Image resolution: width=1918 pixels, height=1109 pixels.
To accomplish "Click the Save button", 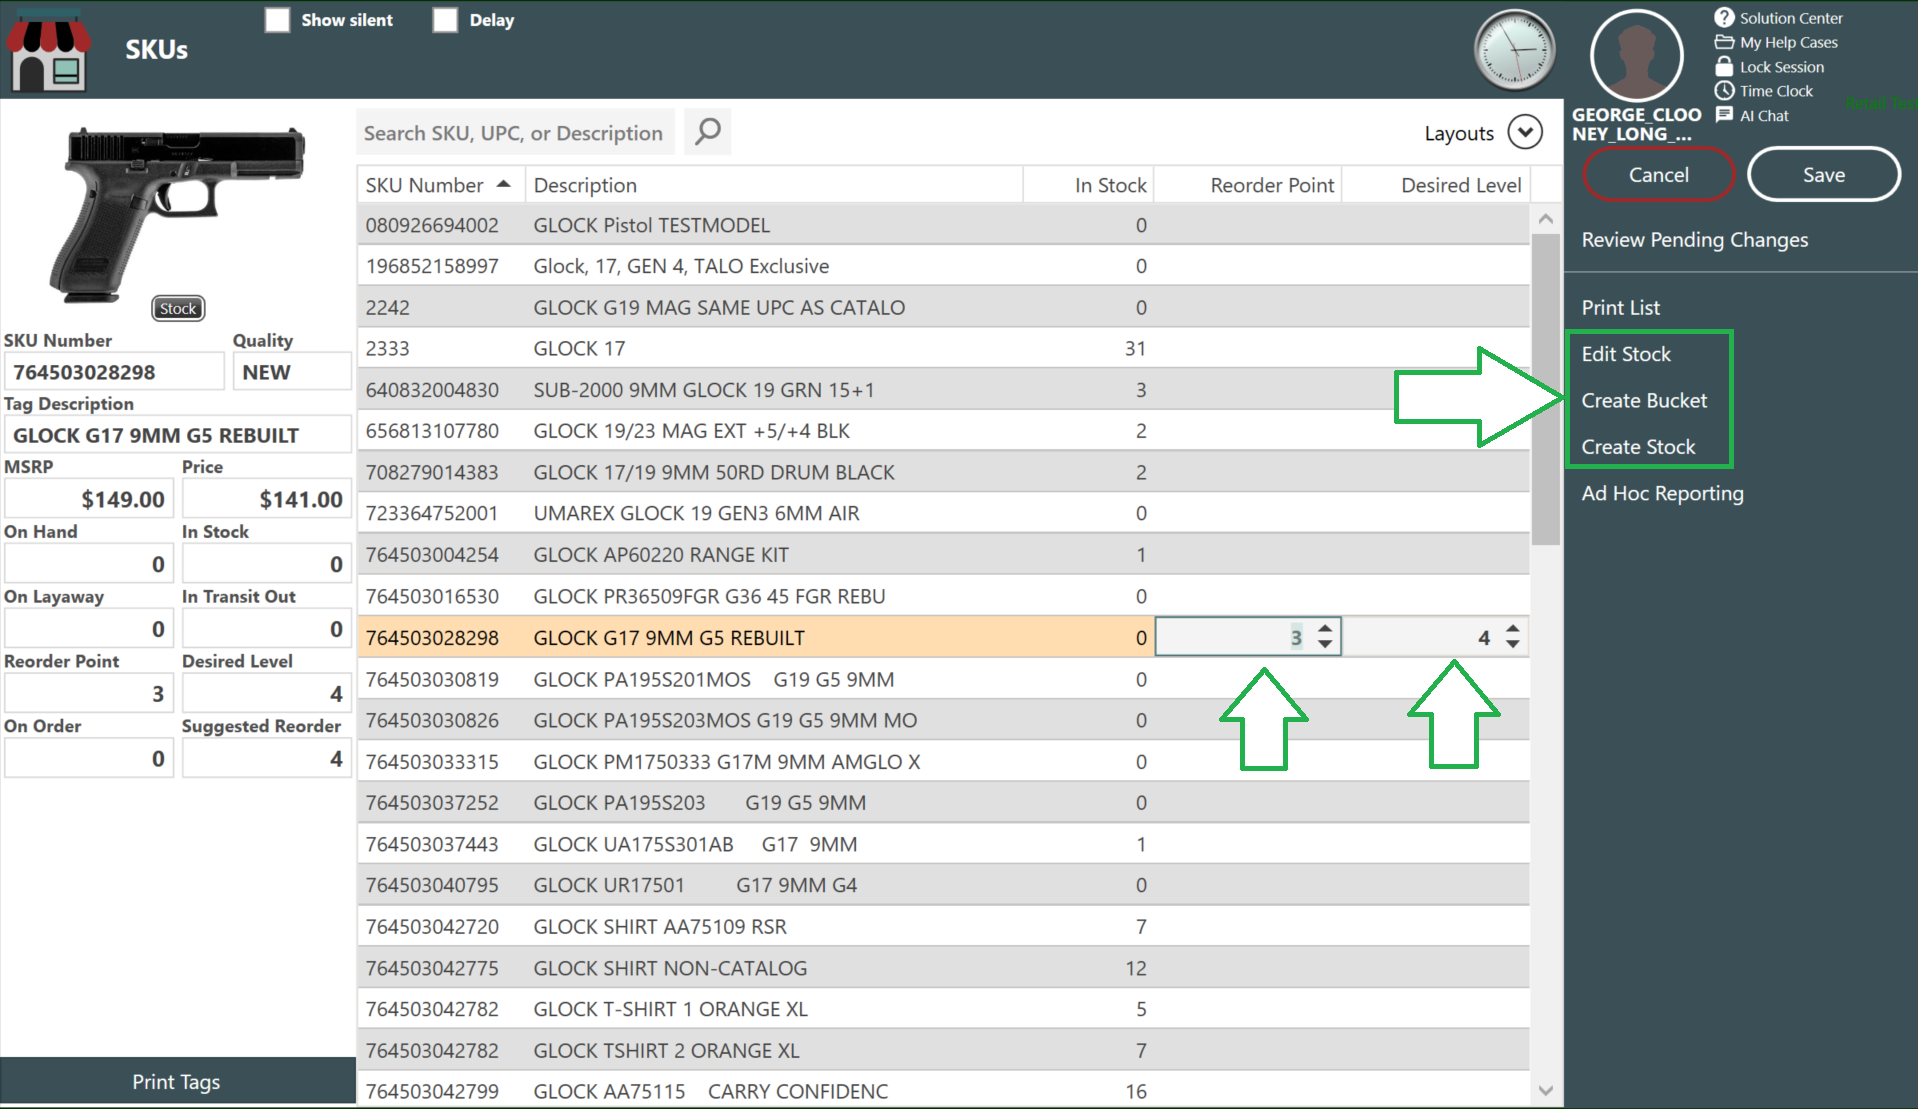I will click(x=1823, y=174).
